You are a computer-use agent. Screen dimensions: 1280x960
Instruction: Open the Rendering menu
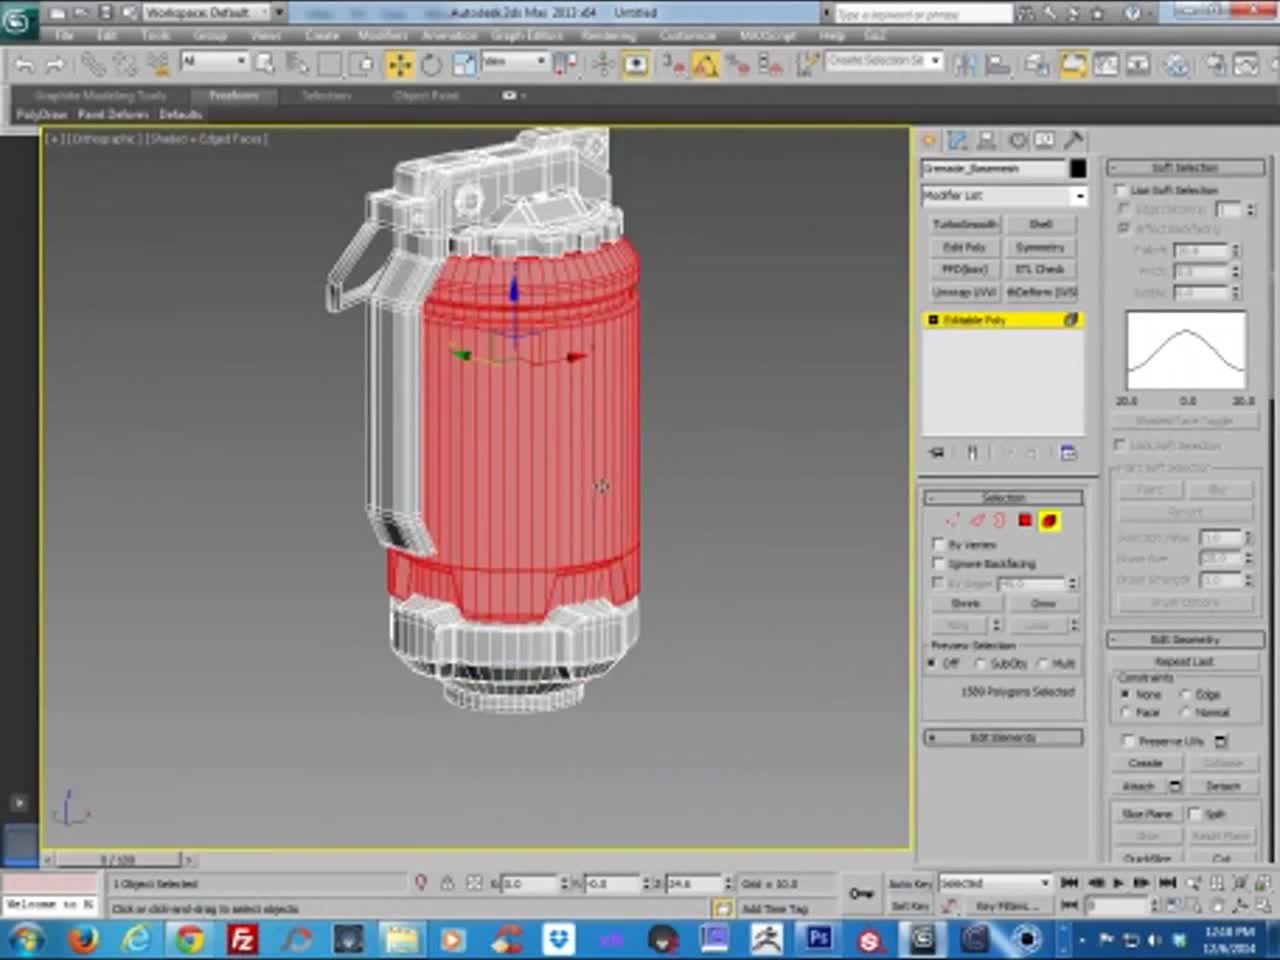tap(607, 35)
